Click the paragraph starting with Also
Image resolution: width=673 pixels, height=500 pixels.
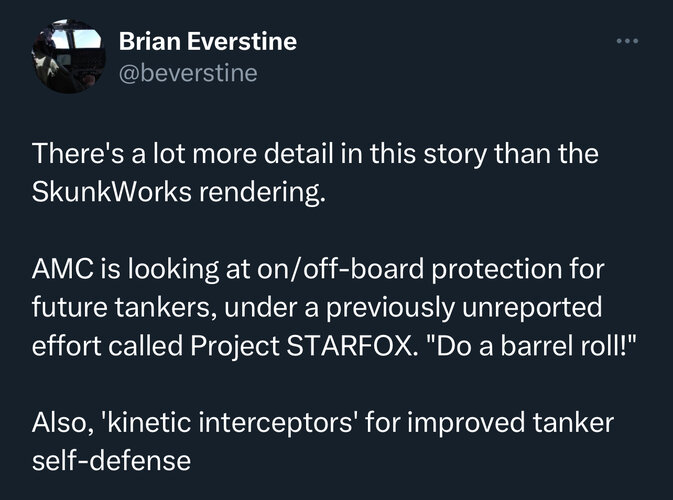[x=323, y=441]
